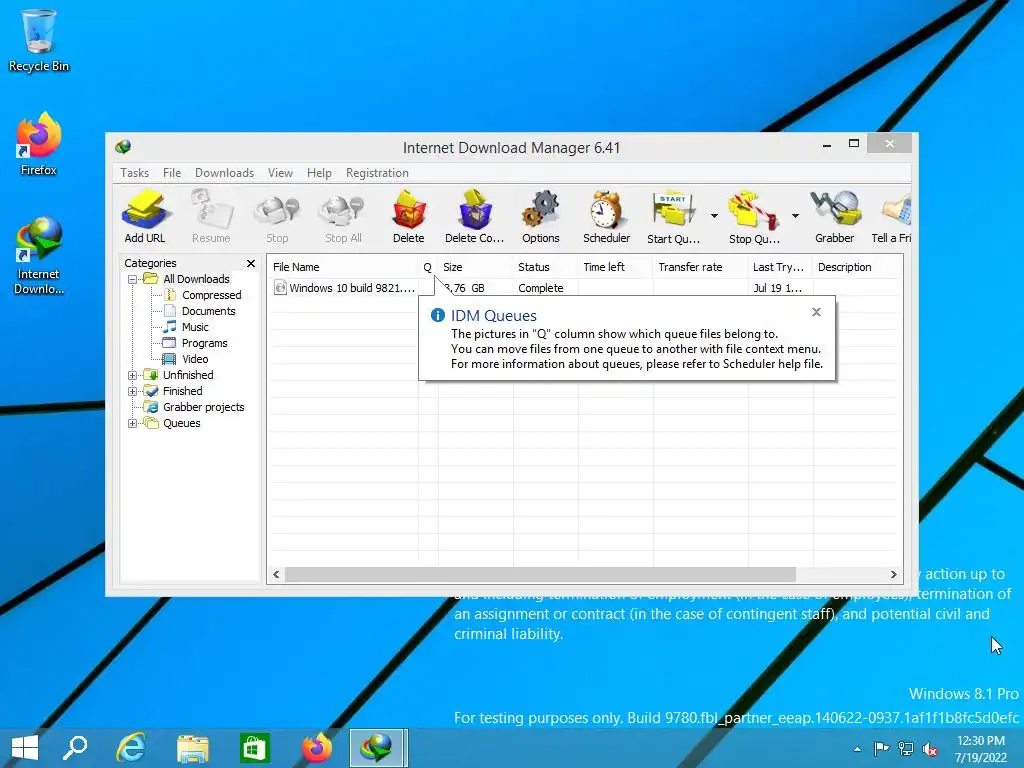
Task: Show hidden tray icons arrow
Action: pyautogui.click(x=857, y=750)
